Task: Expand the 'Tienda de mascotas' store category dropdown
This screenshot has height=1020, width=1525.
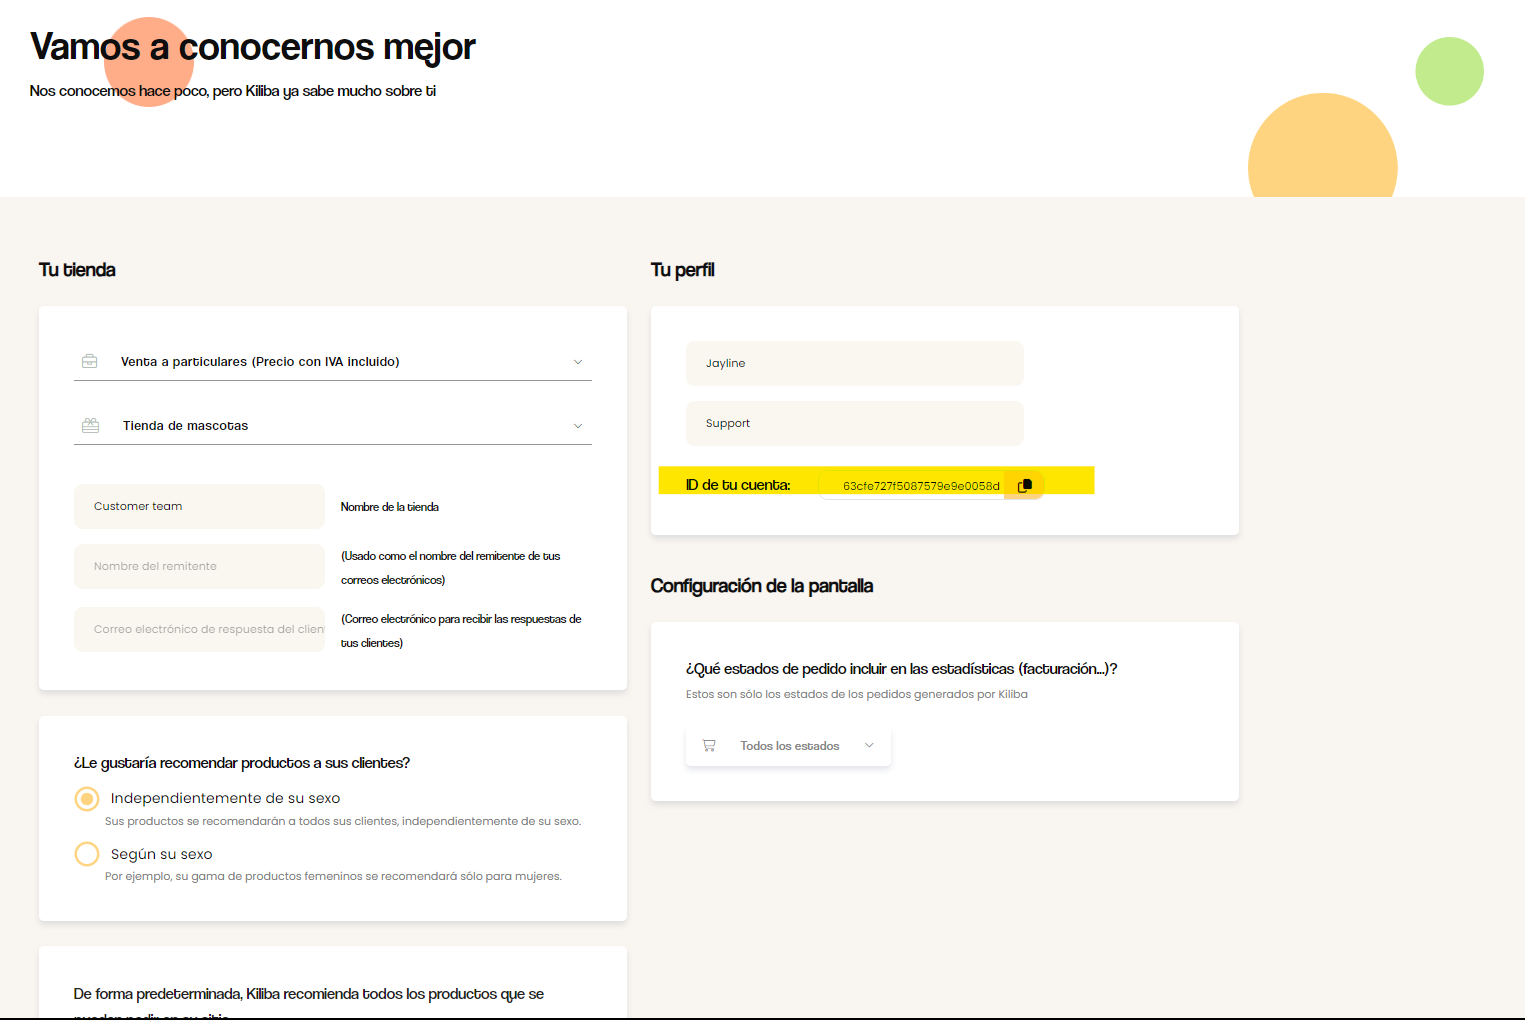Action: pos(333,425)
